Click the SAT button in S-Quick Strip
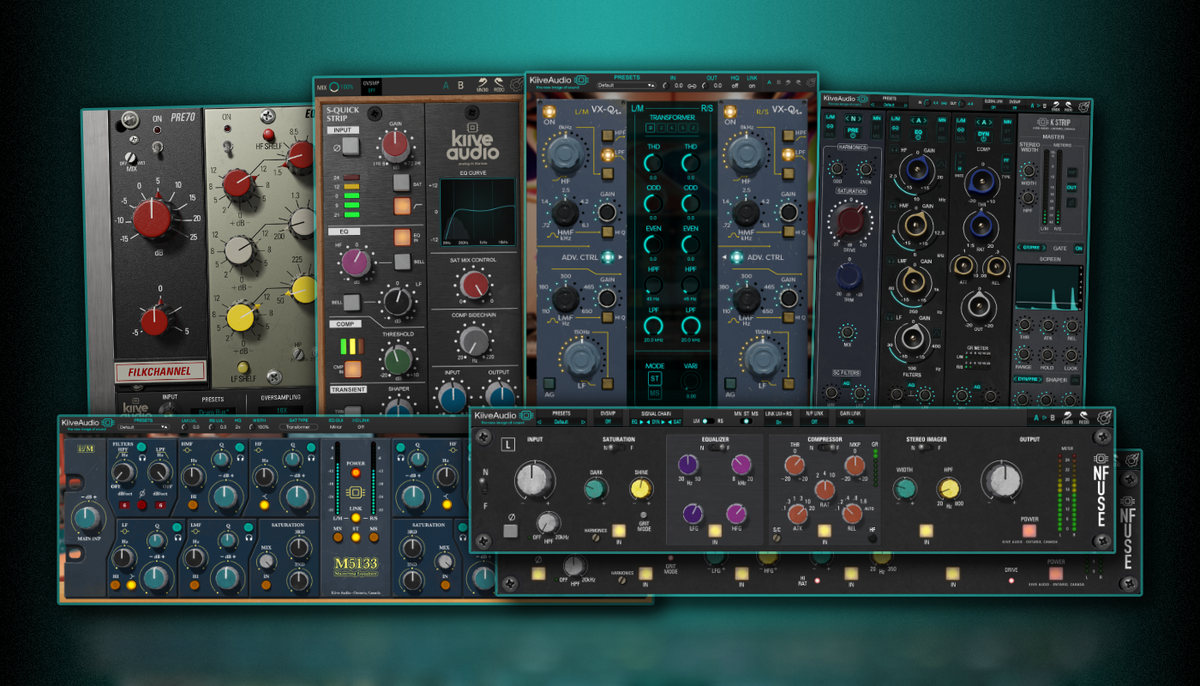The image size is (1200, 686). click(x=402, y=183)
